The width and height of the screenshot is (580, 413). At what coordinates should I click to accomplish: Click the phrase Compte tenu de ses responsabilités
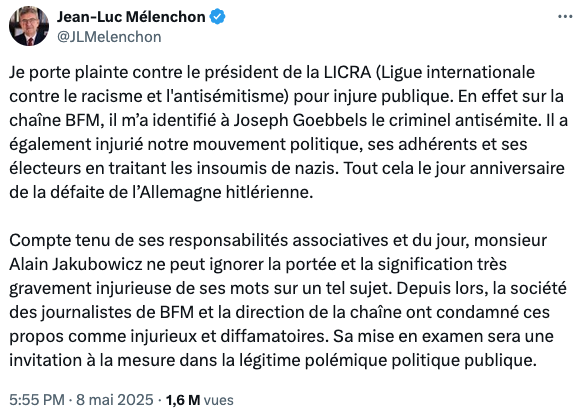tap(149, 241)
